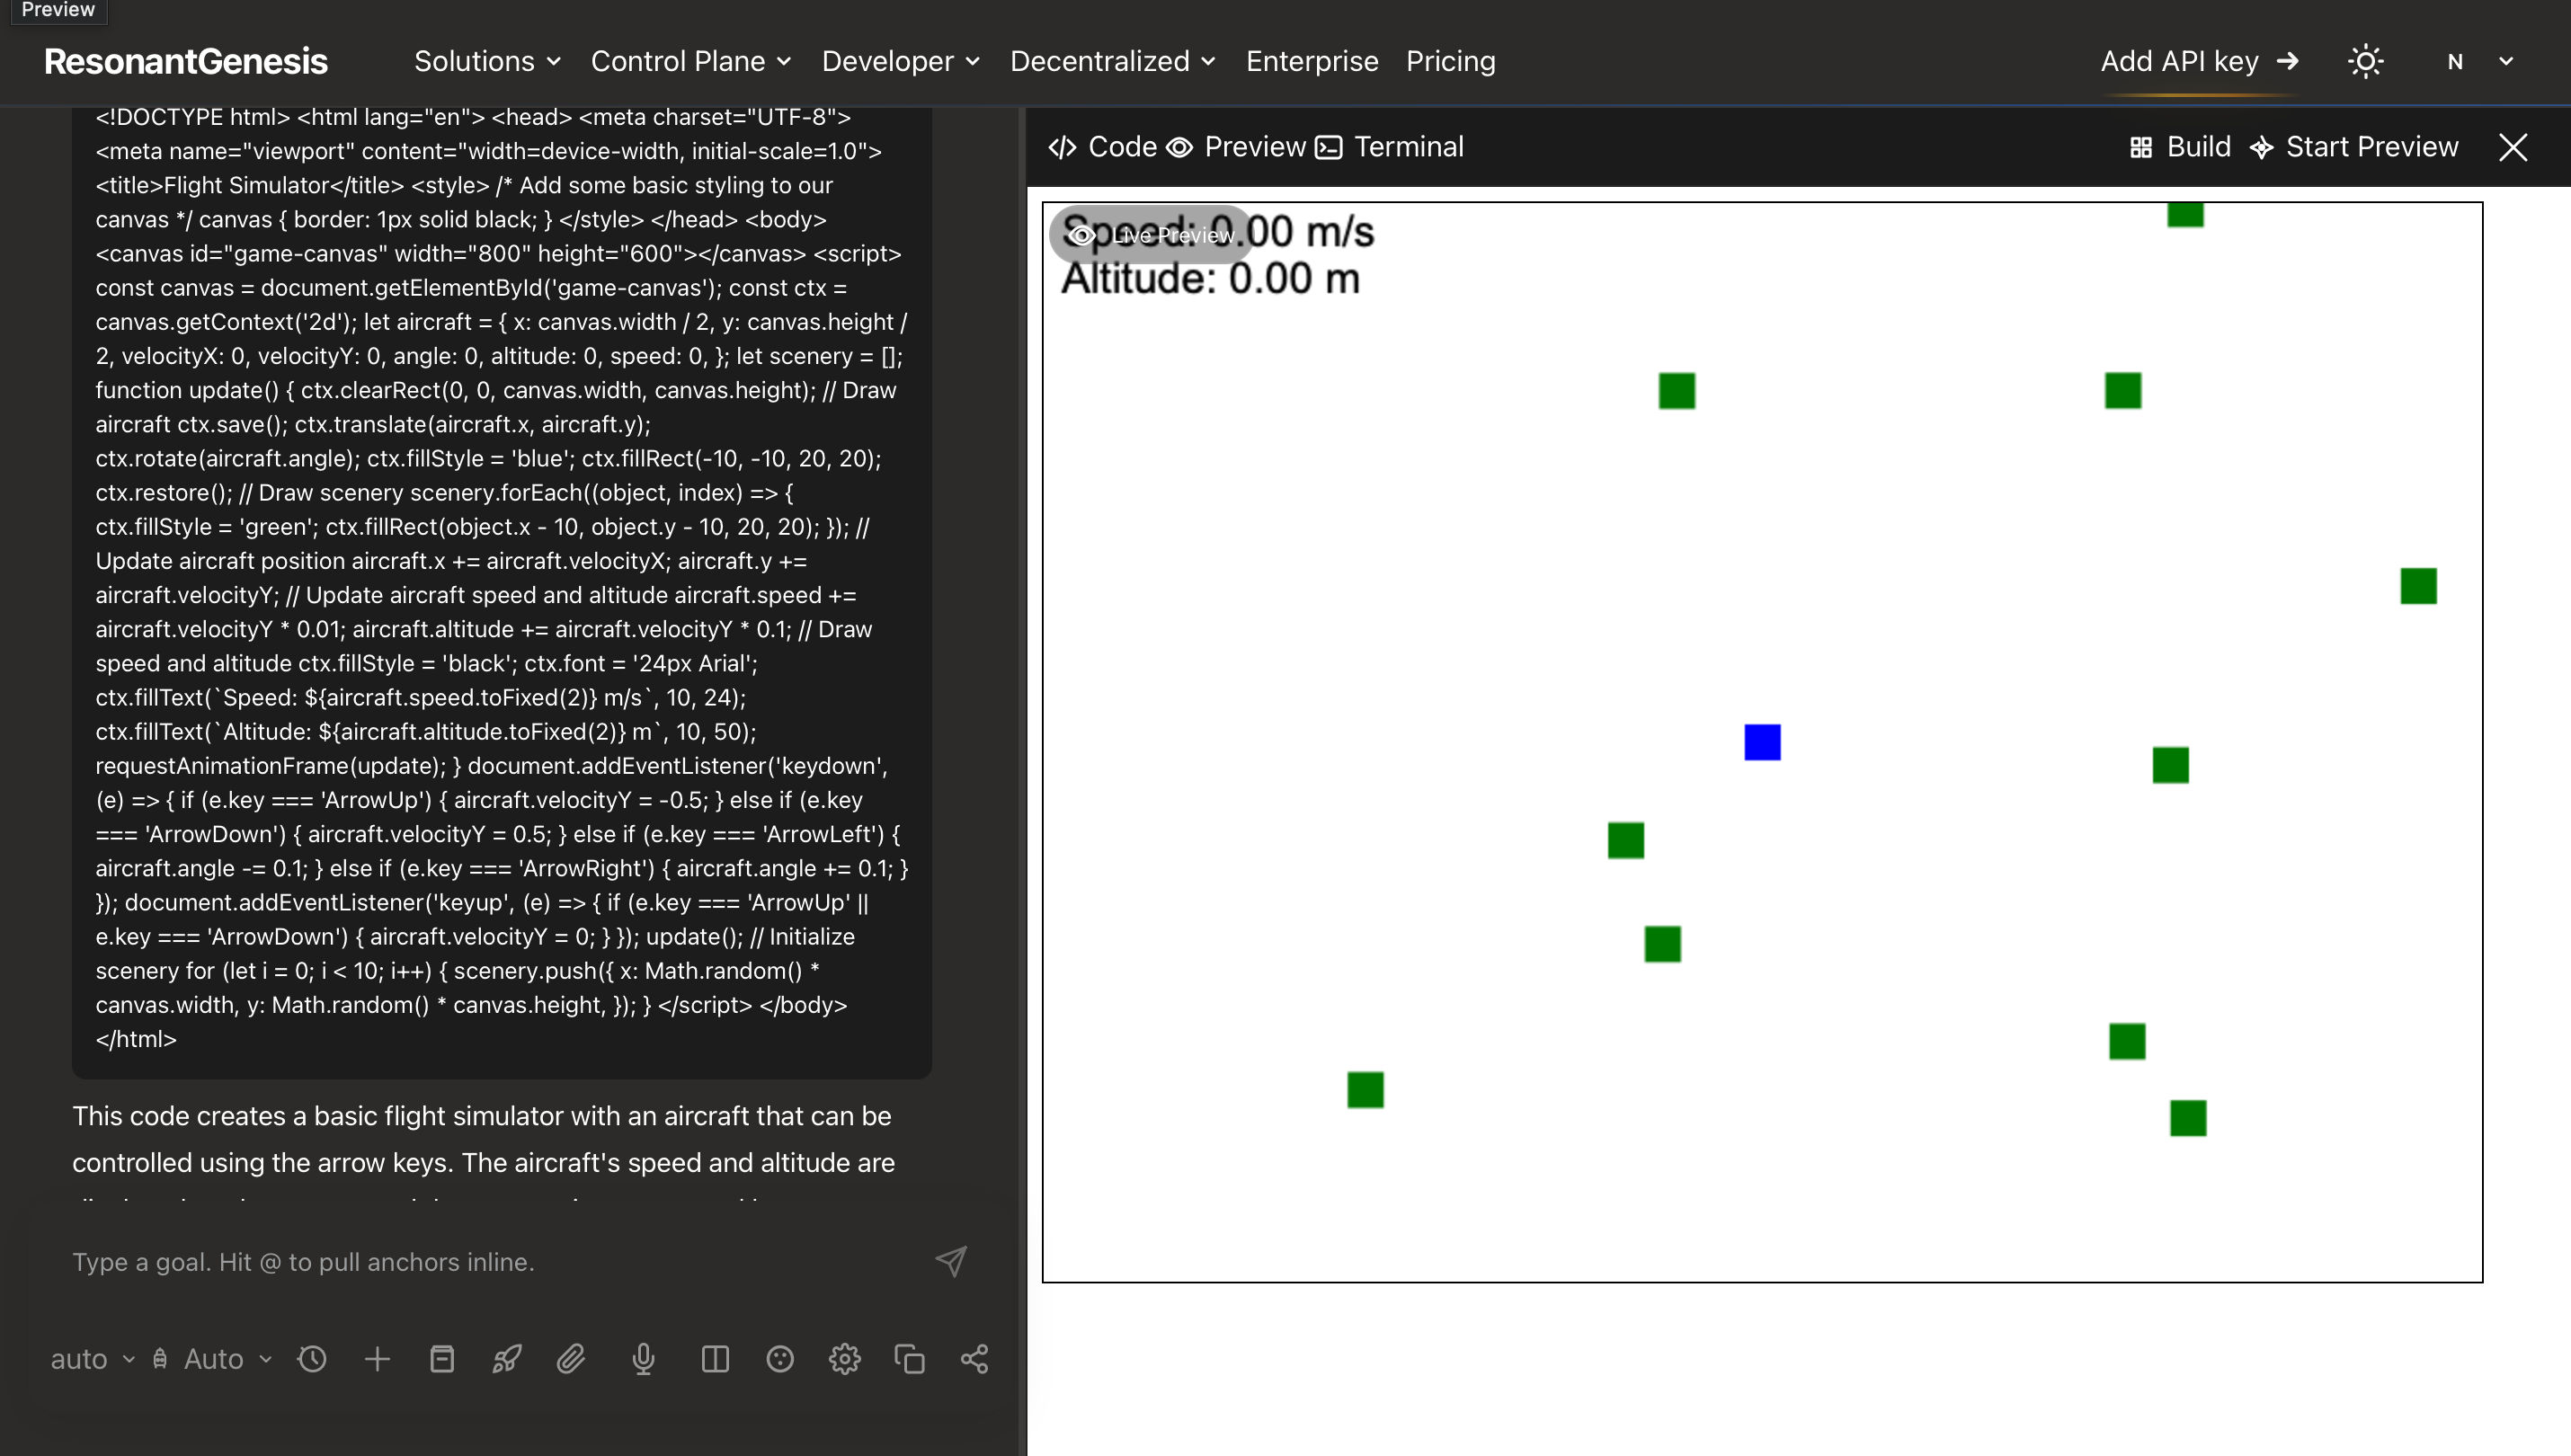Open the Pricing menu item
The image size is (2571, 1456).
coord(1450,61)
